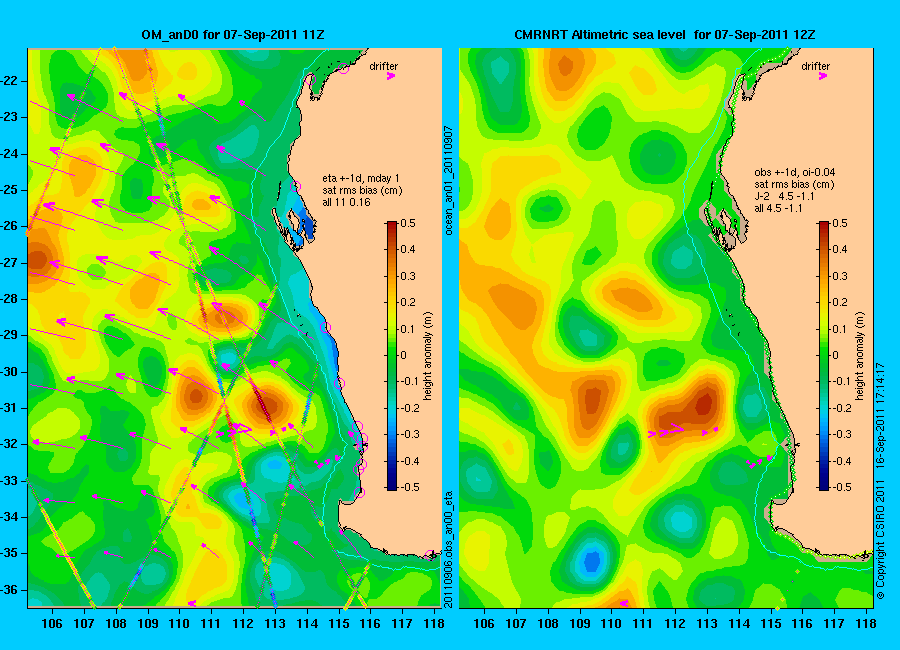The height and width of the screenshot is (650, 900).
Task: Click the dark red eddy near 113E in right map
Action: [704, 403]
